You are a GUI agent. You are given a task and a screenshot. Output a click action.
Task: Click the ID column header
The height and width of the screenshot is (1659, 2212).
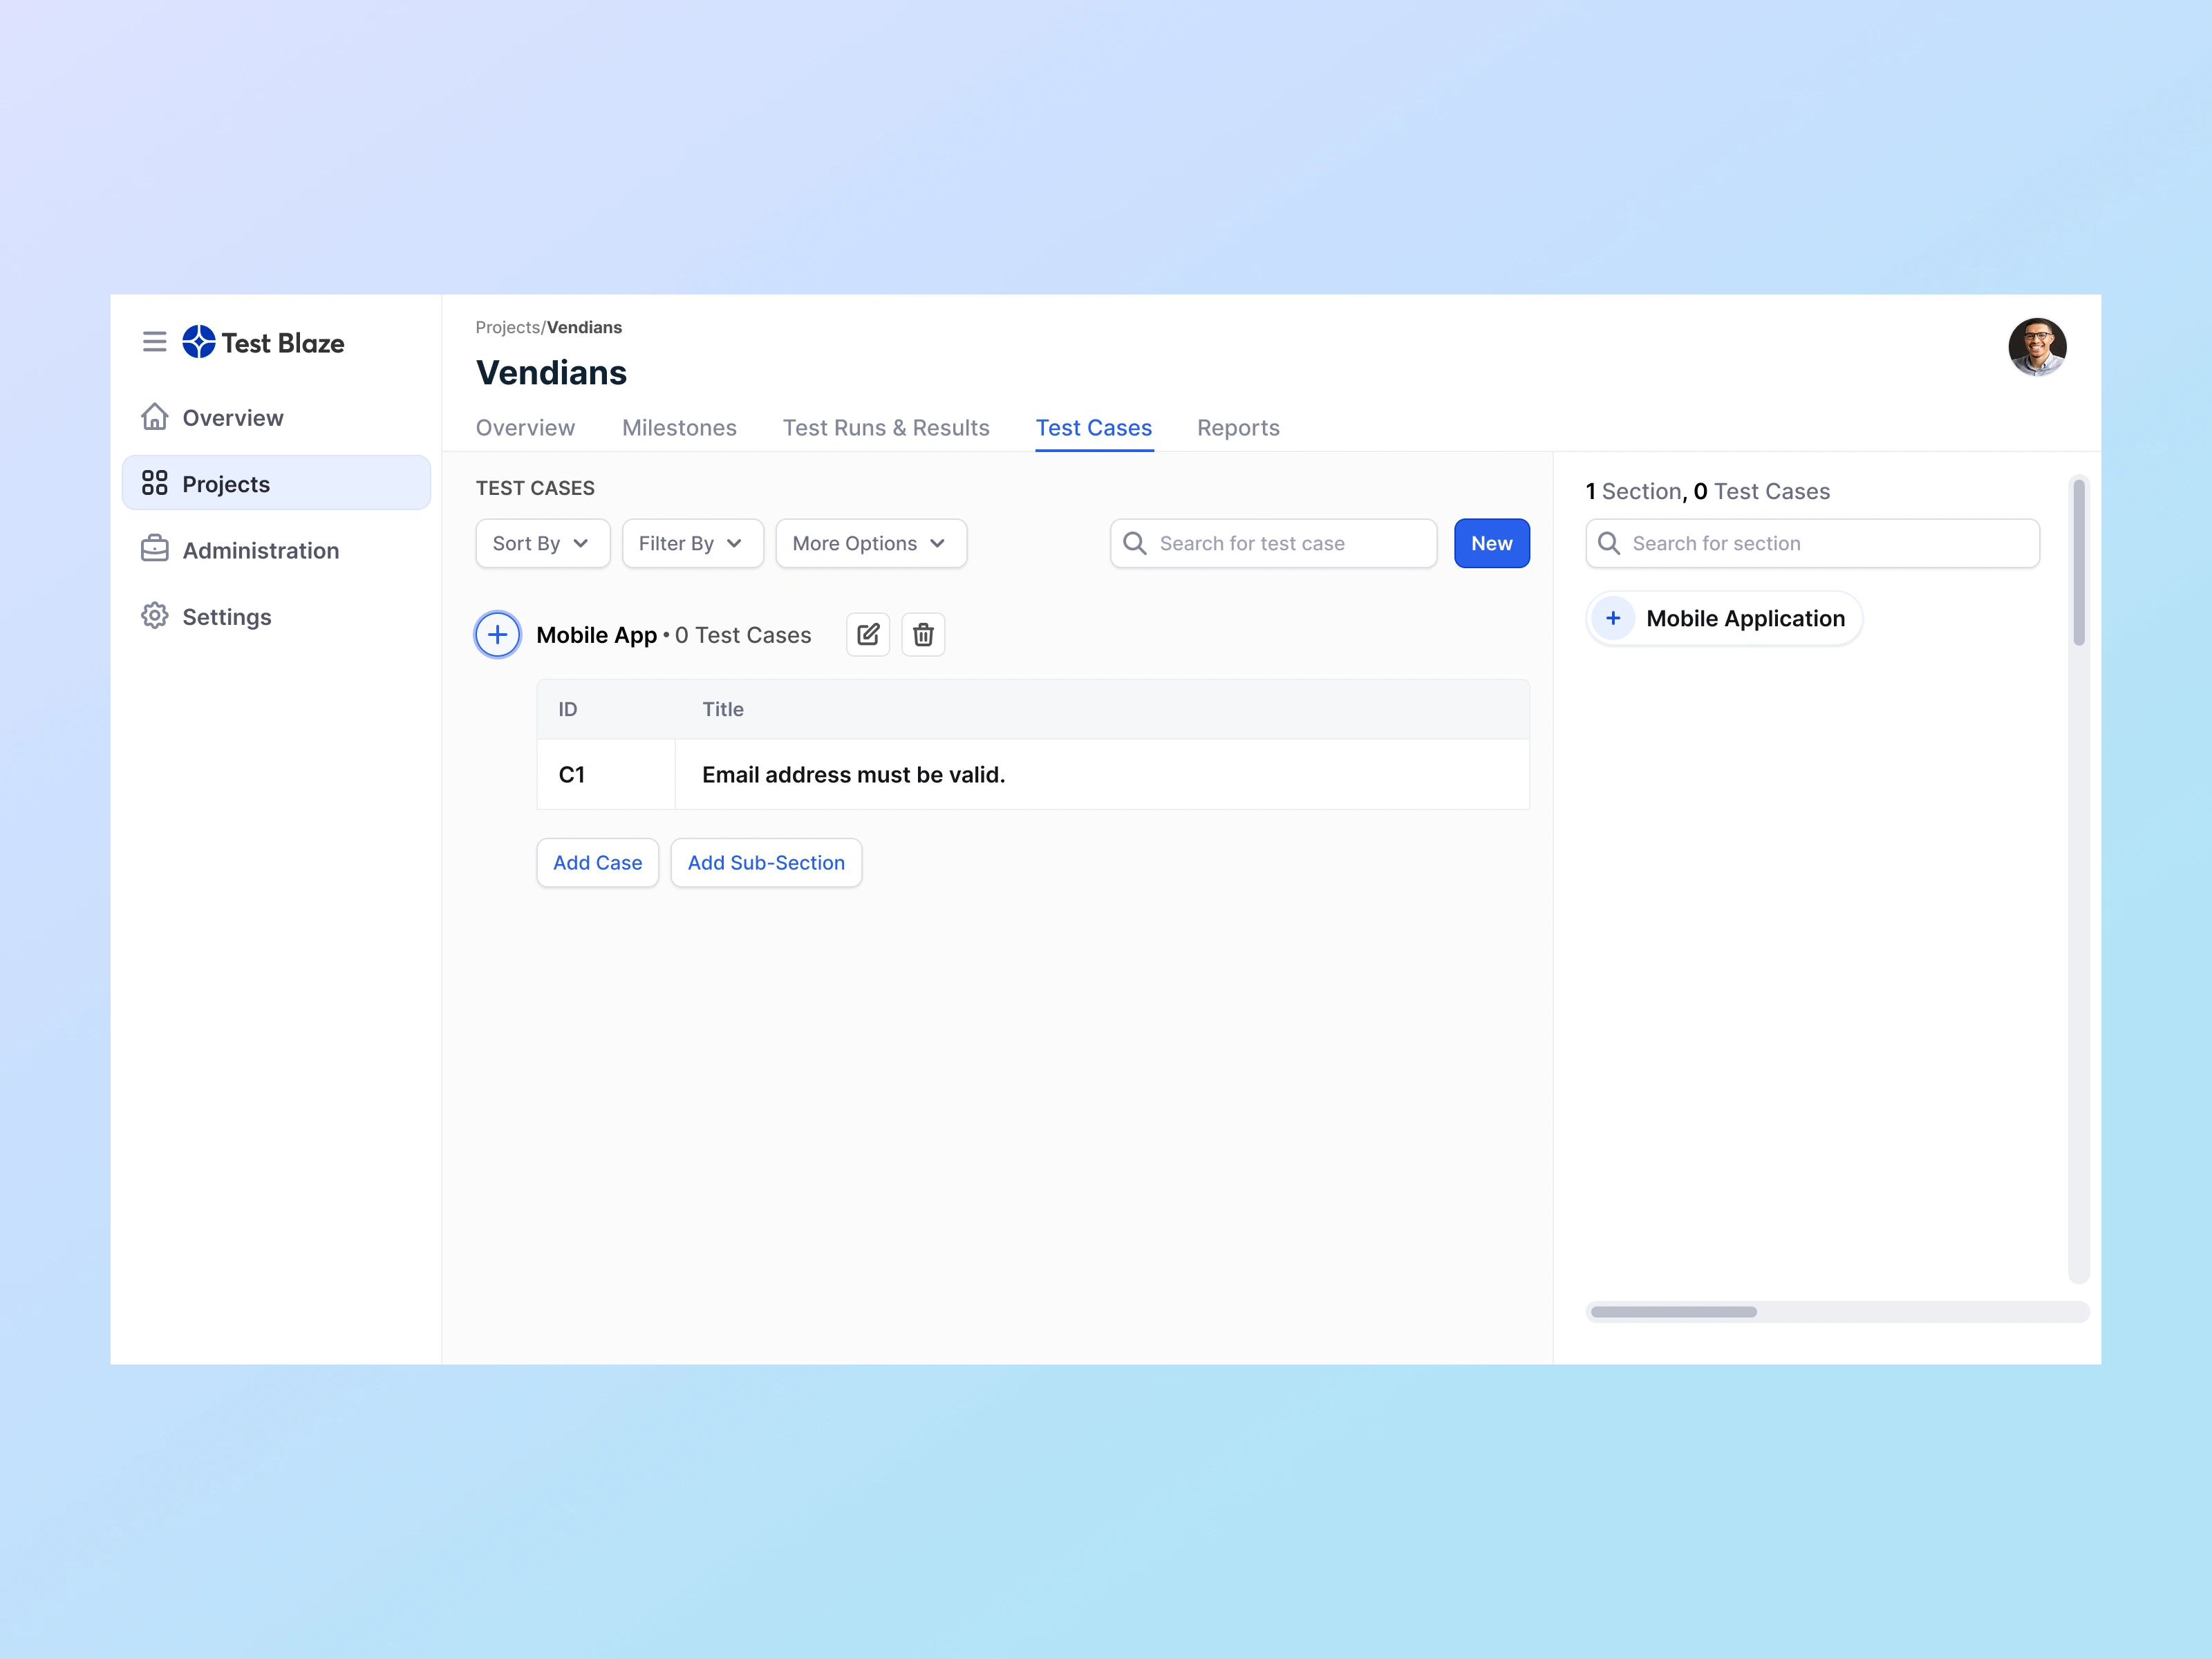(567, 709)
